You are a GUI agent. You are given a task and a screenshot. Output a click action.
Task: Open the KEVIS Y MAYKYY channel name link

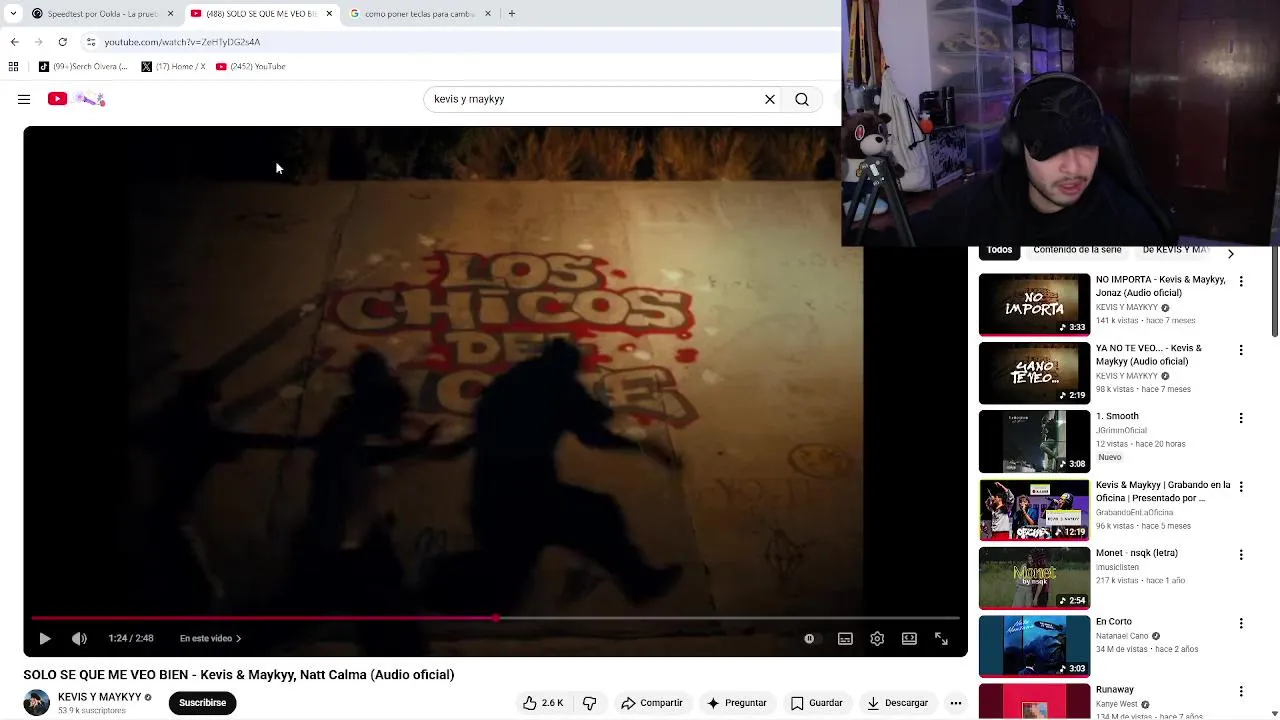[x=99, y=697]
